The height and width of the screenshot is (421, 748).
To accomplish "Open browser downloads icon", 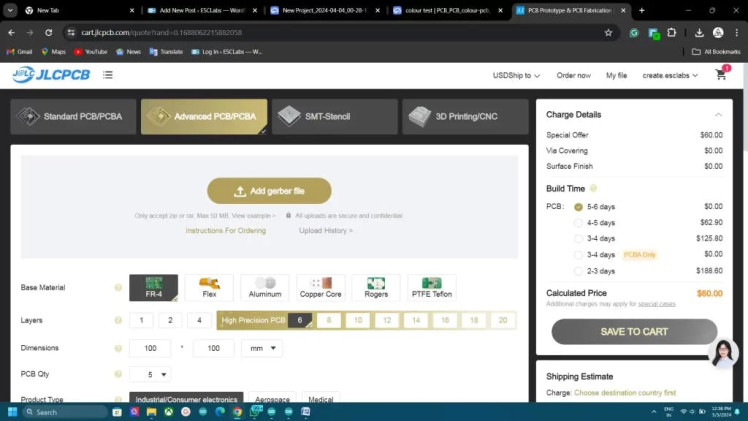I will [699, 32].
